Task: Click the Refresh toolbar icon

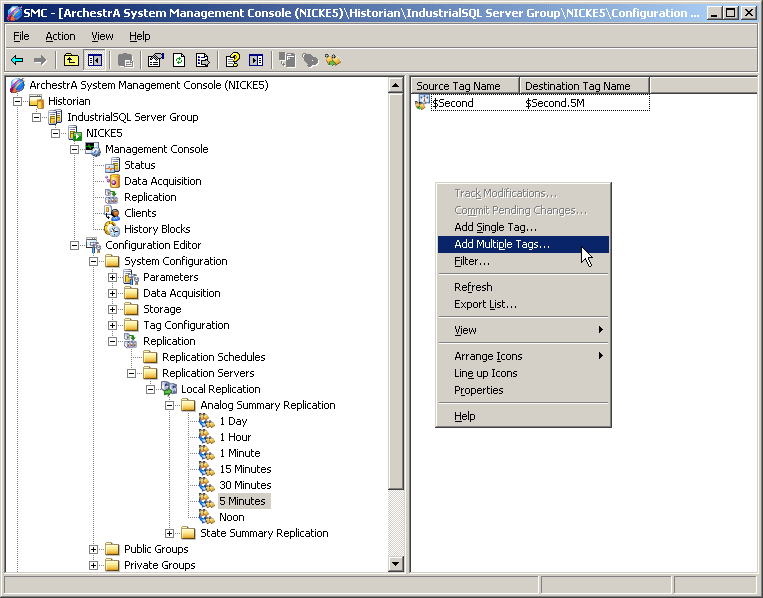Action: [x=179, y=60]
